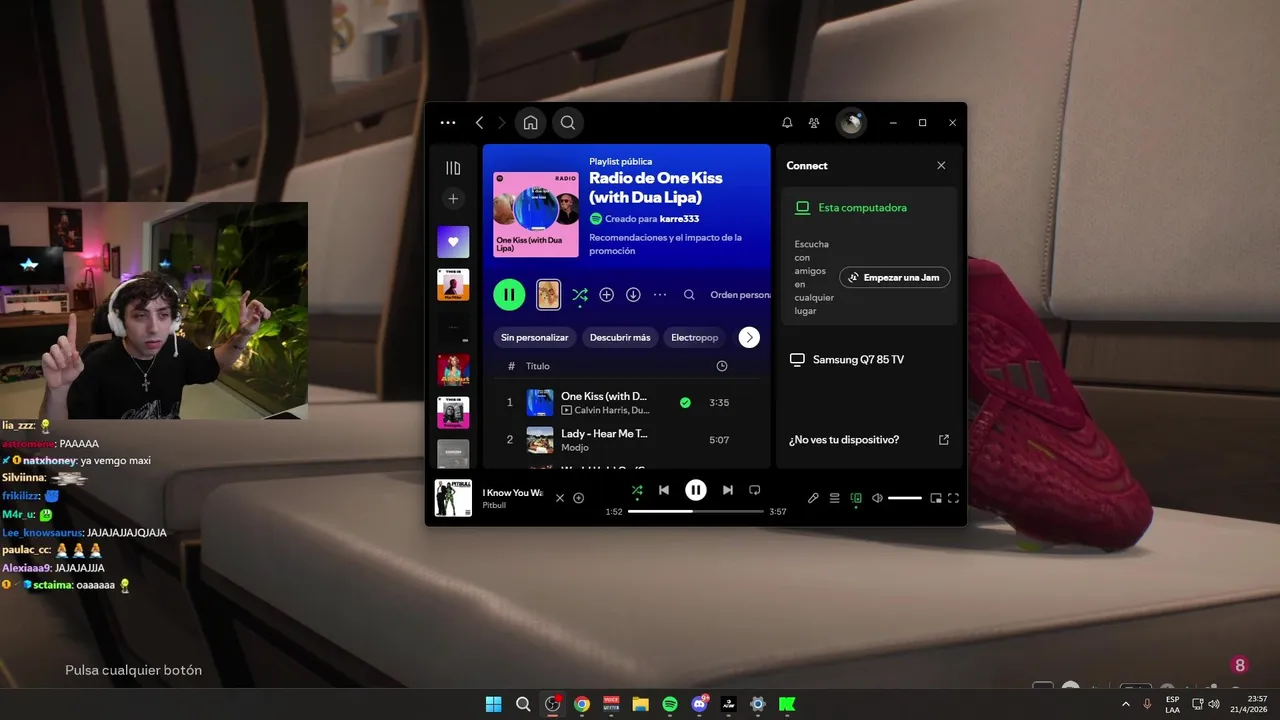Viewport: 1280px width, 720px height.
Task: Toggle shuffle in the player bar
Action: (637, 490)
